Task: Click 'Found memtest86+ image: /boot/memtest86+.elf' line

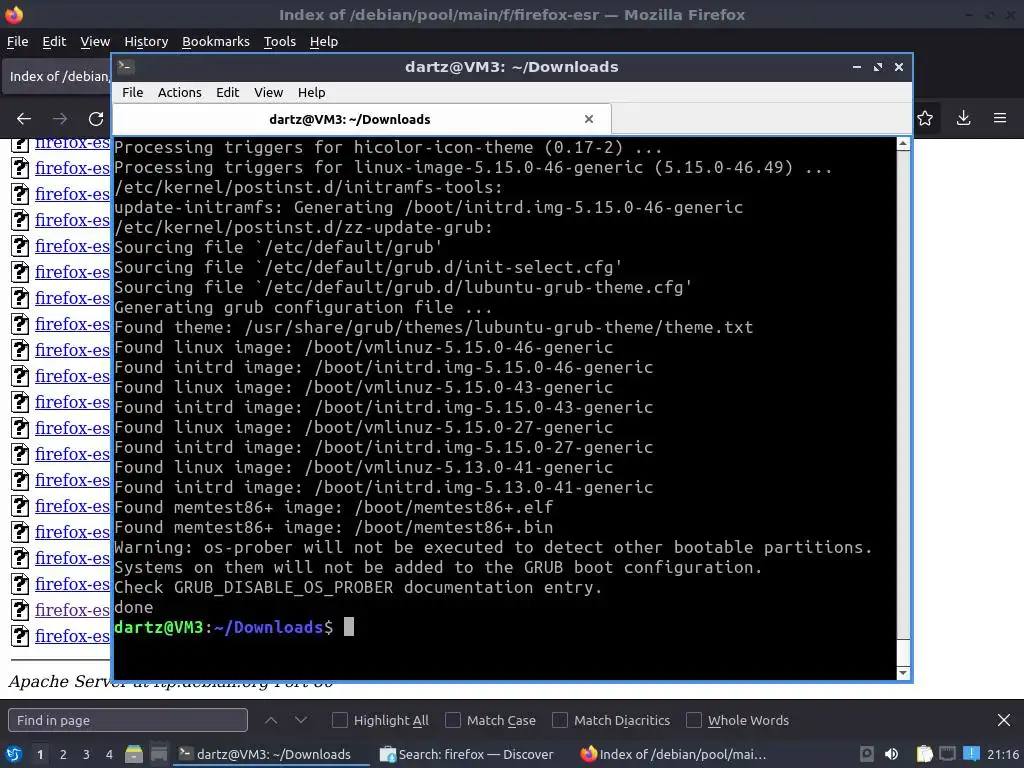Action: [x=334, y=507]
